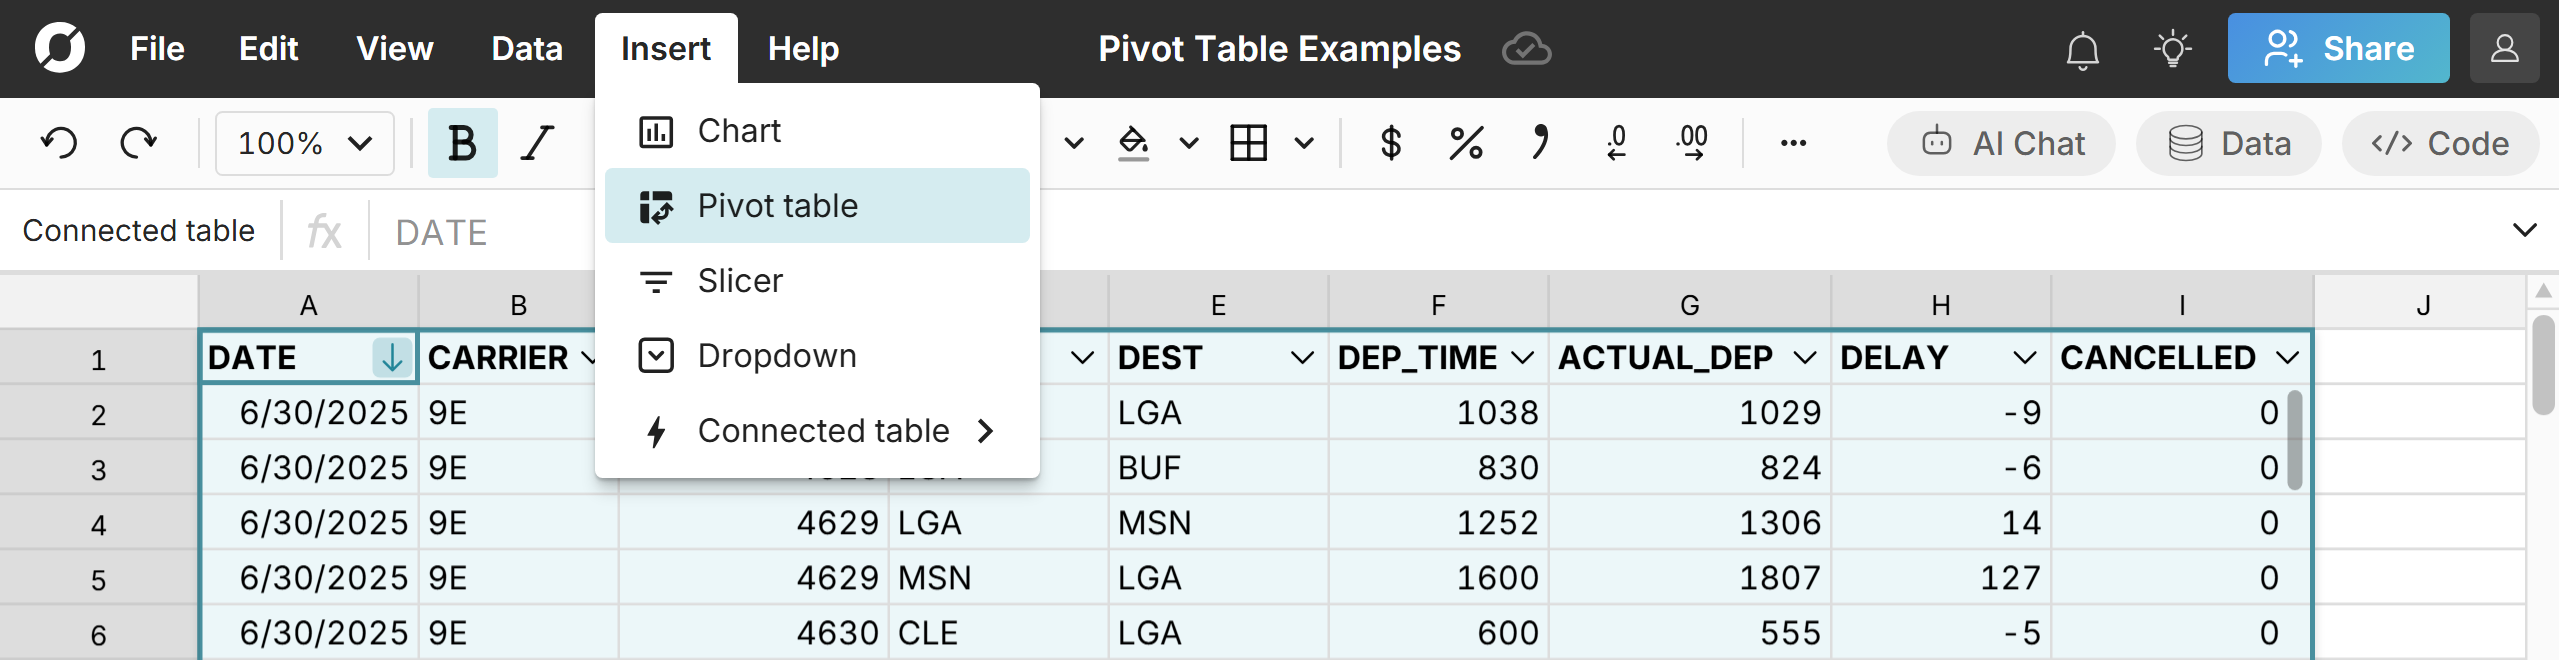Apply percent number format

[x=1465, y=143]
